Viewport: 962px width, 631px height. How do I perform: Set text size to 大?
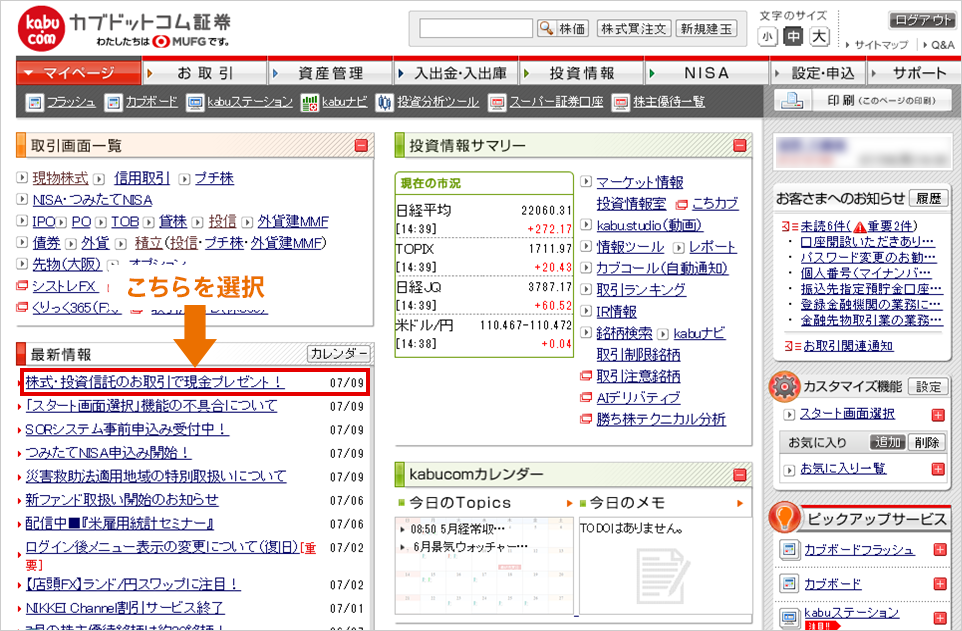click(x=819, y=37)
